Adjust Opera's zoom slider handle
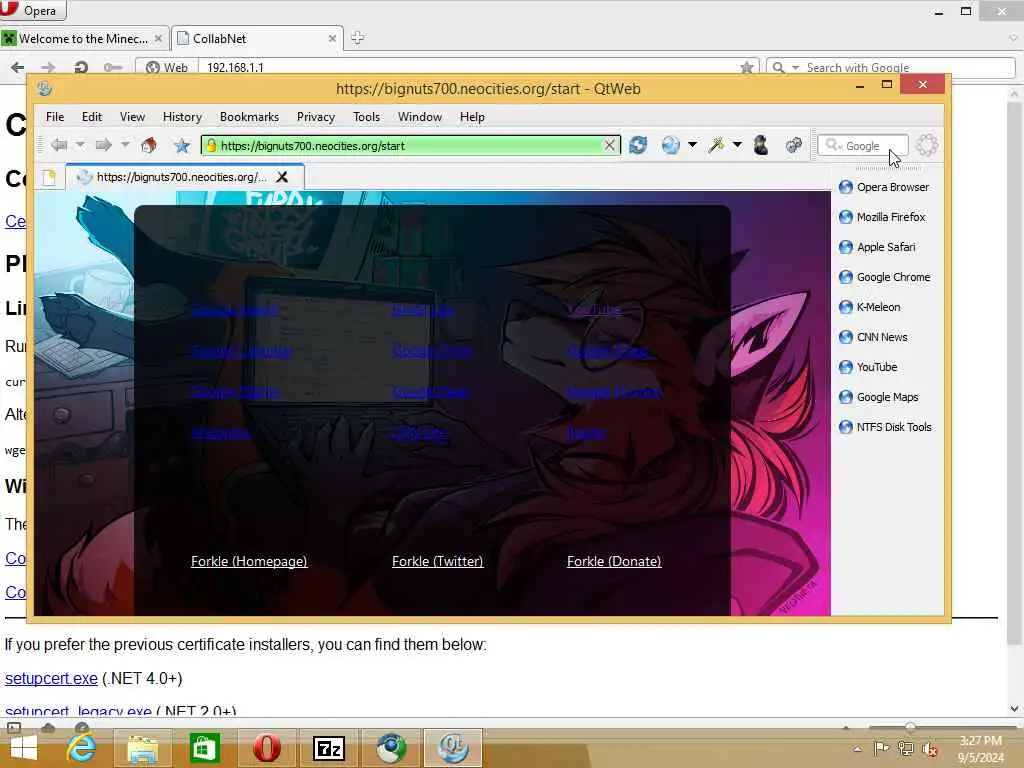The image size is (1024, 768). (x=910, y=726)
